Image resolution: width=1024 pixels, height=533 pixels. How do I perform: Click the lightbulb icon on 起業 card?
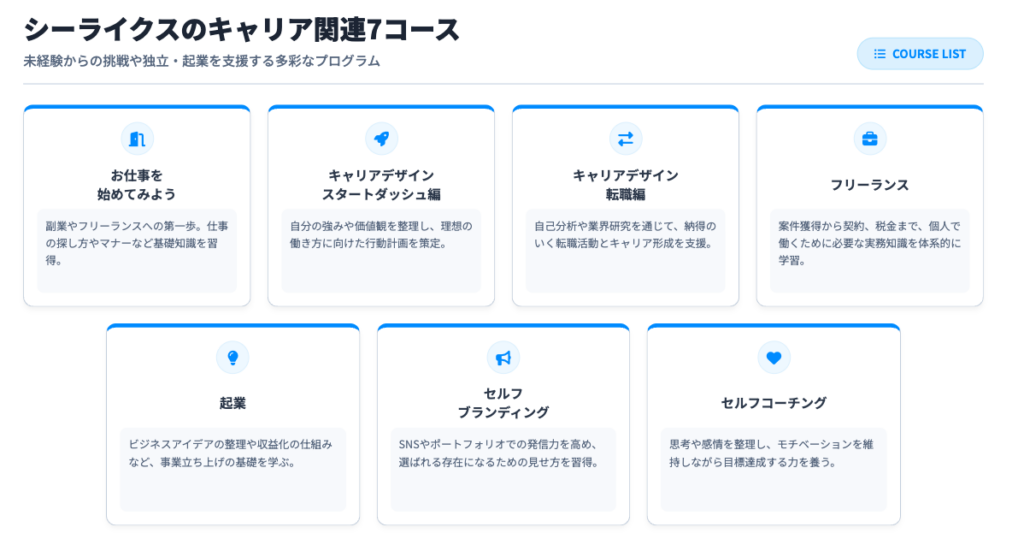coord(233,357)
